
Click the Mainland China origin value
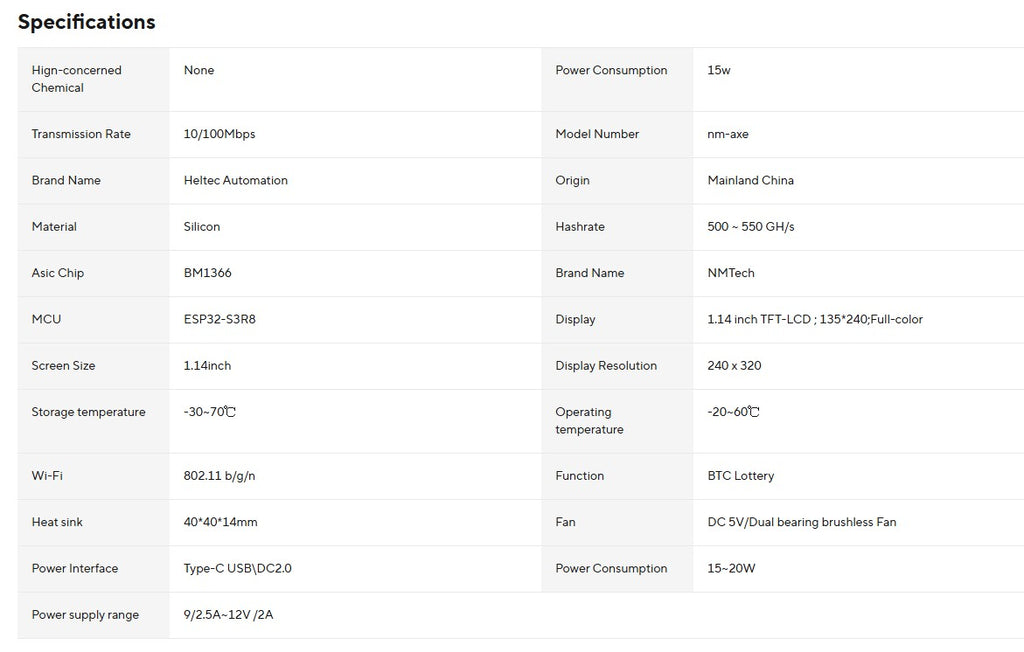click(x=750, y=181)
